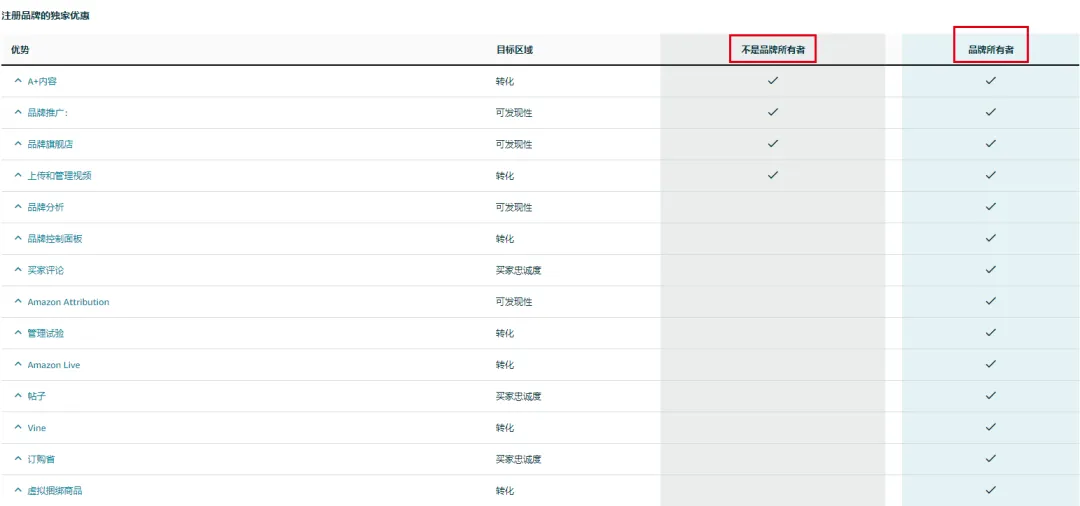Click 品牌分析 checkmark under 品牌所有者
The height and width of the screenshot is (506, 1080).
(x=990, y=207)
